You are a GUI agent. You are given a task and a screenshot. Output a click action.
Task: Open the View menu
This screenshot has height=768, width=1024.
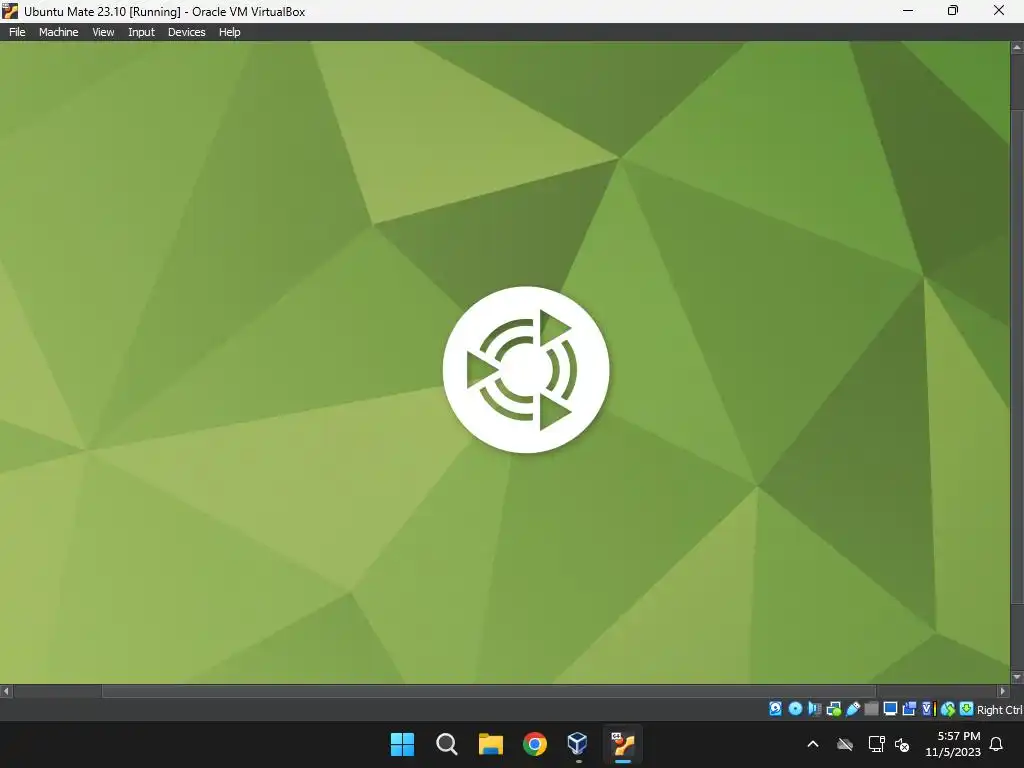coord(103,32)
